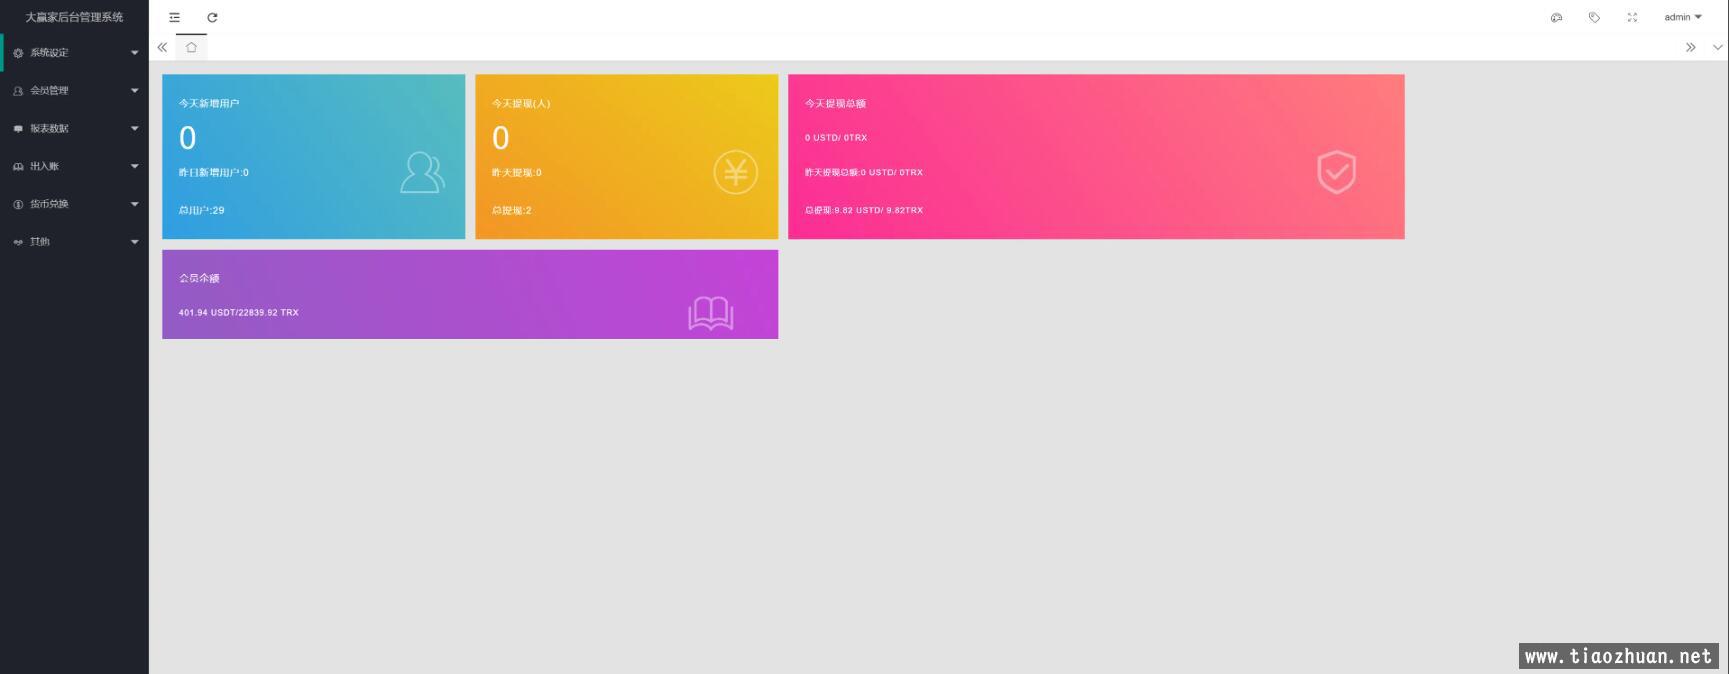Collapse the sidebar with the menu-fold icon

tap(174, 17)
